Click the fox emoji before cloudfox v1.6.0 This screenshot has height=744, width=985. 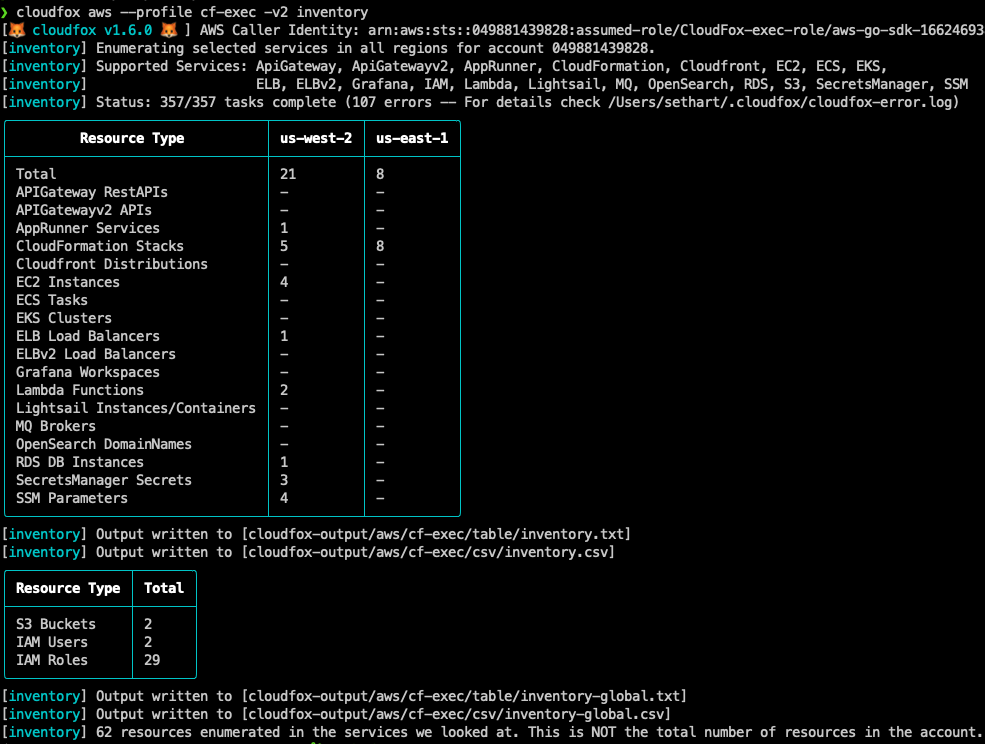click(x=17, y=30)
